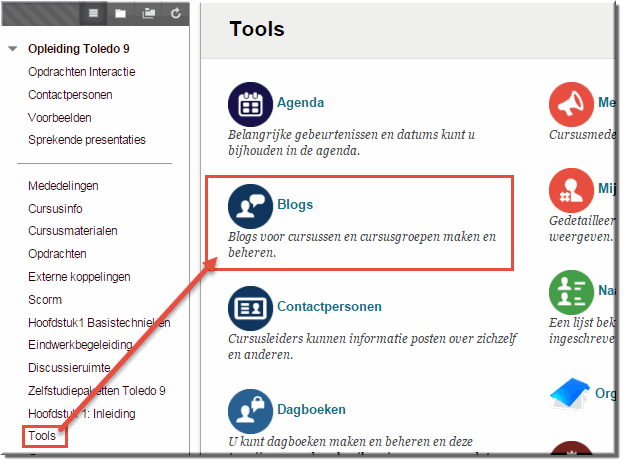The height and width of the screenshot is (463, 624).
Task: Open Cursusmaterialen menu item
Action: [x=72, y=231]
